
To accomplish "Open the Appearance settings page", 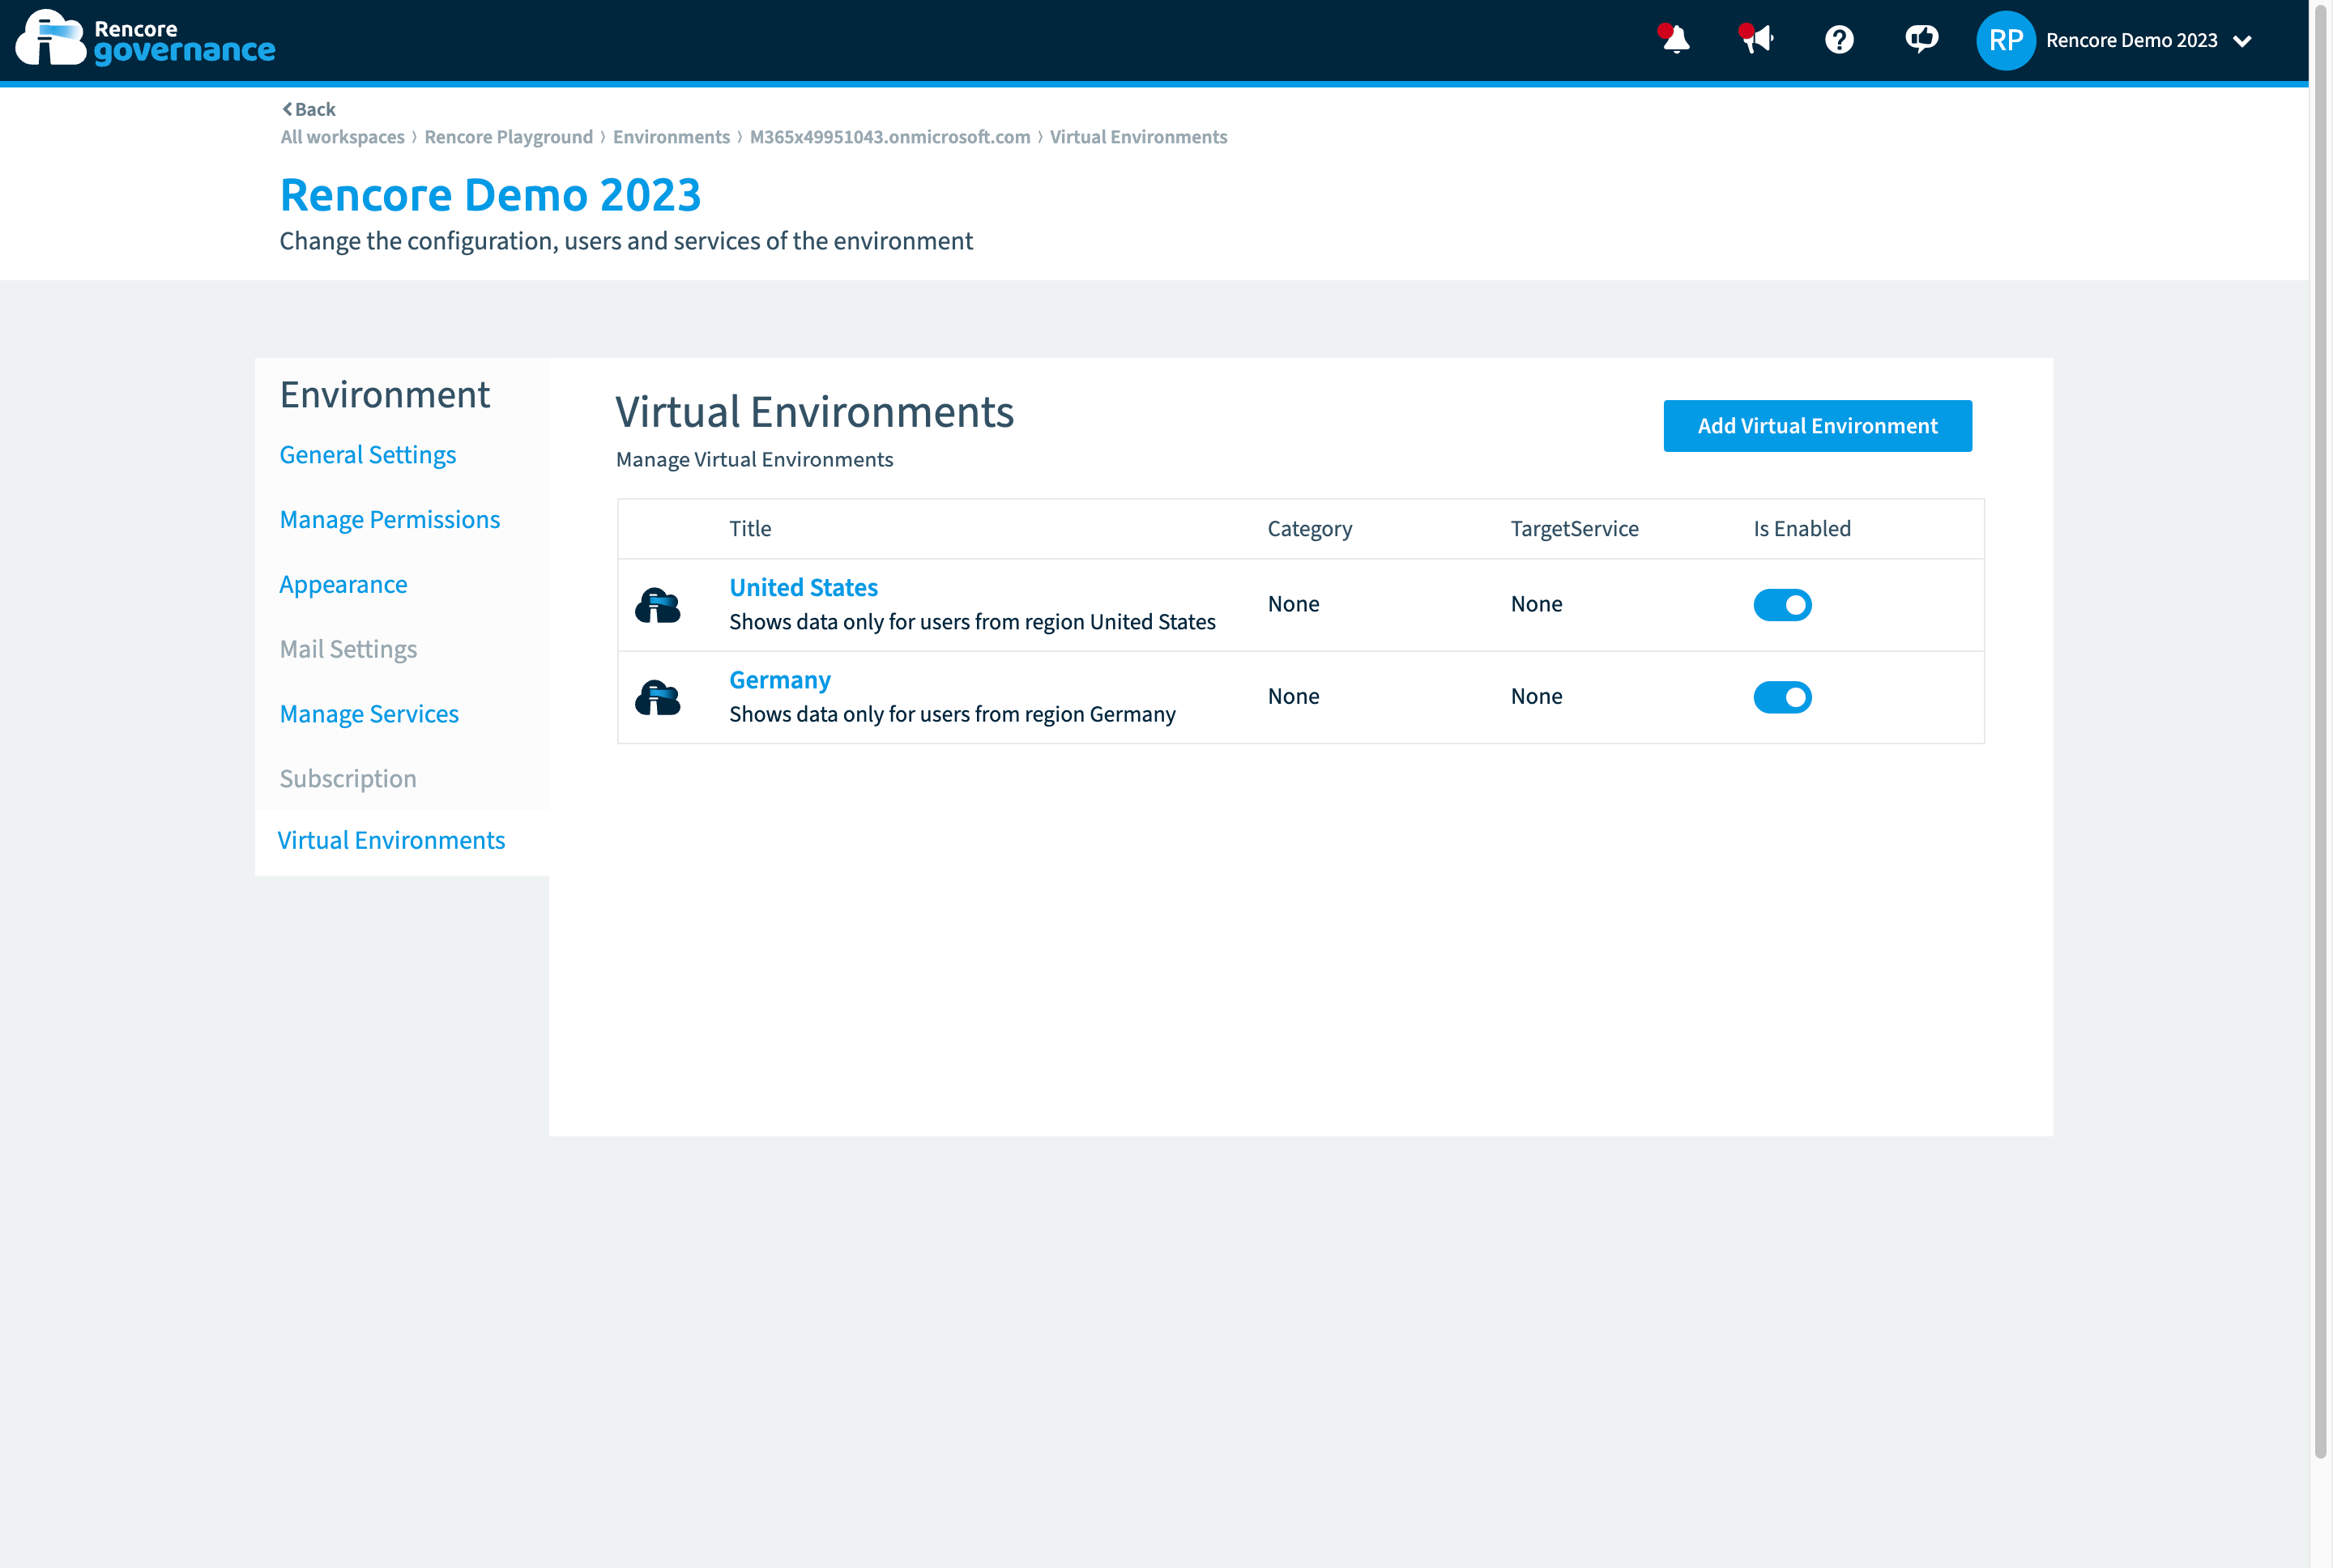I will click(x=343, y=585).
